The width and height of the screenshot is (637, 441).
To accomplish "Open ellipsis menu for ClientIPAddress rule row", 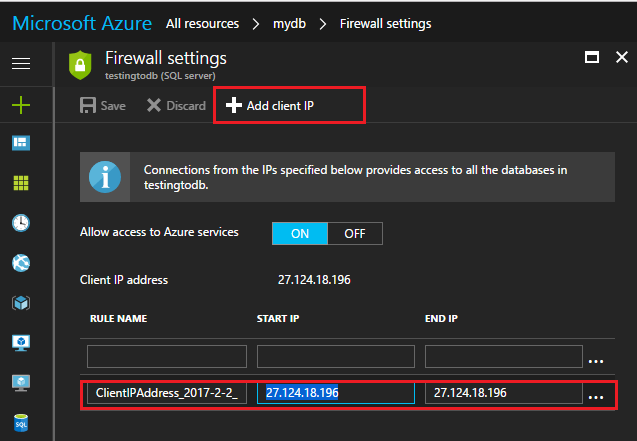I will [x=596, y=397].
